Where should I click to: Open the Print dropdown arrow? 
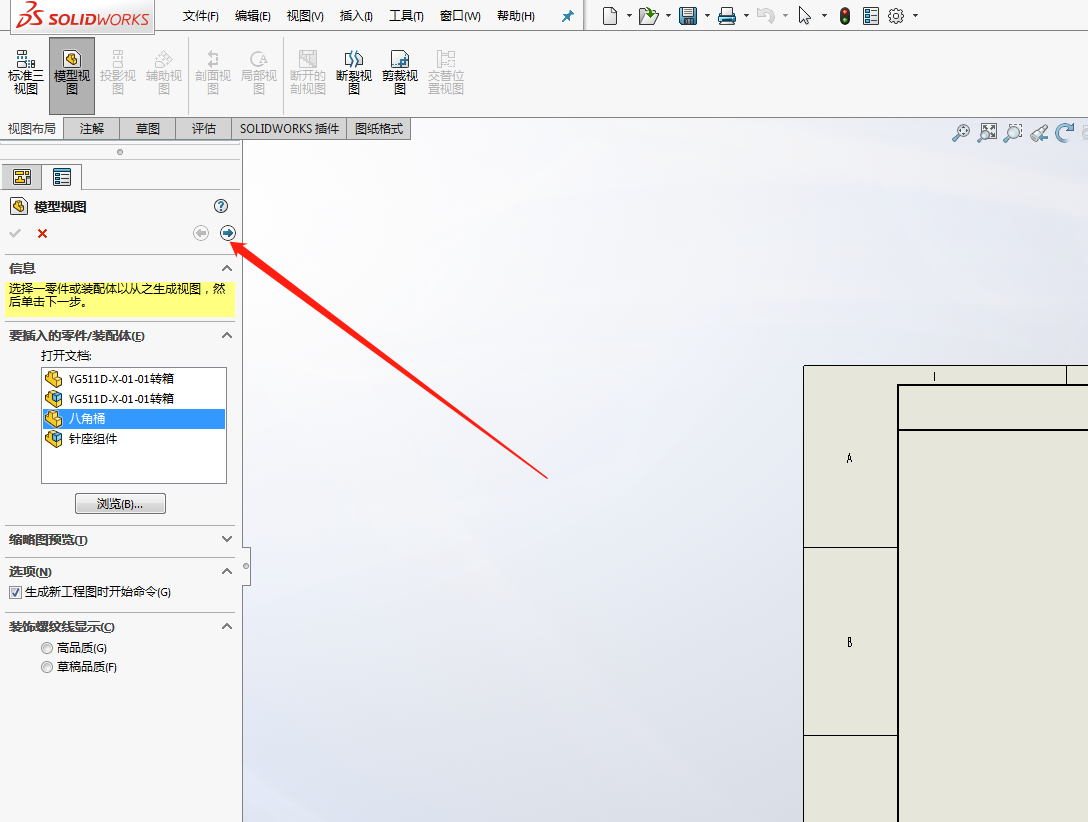click(x=746, y=15)
